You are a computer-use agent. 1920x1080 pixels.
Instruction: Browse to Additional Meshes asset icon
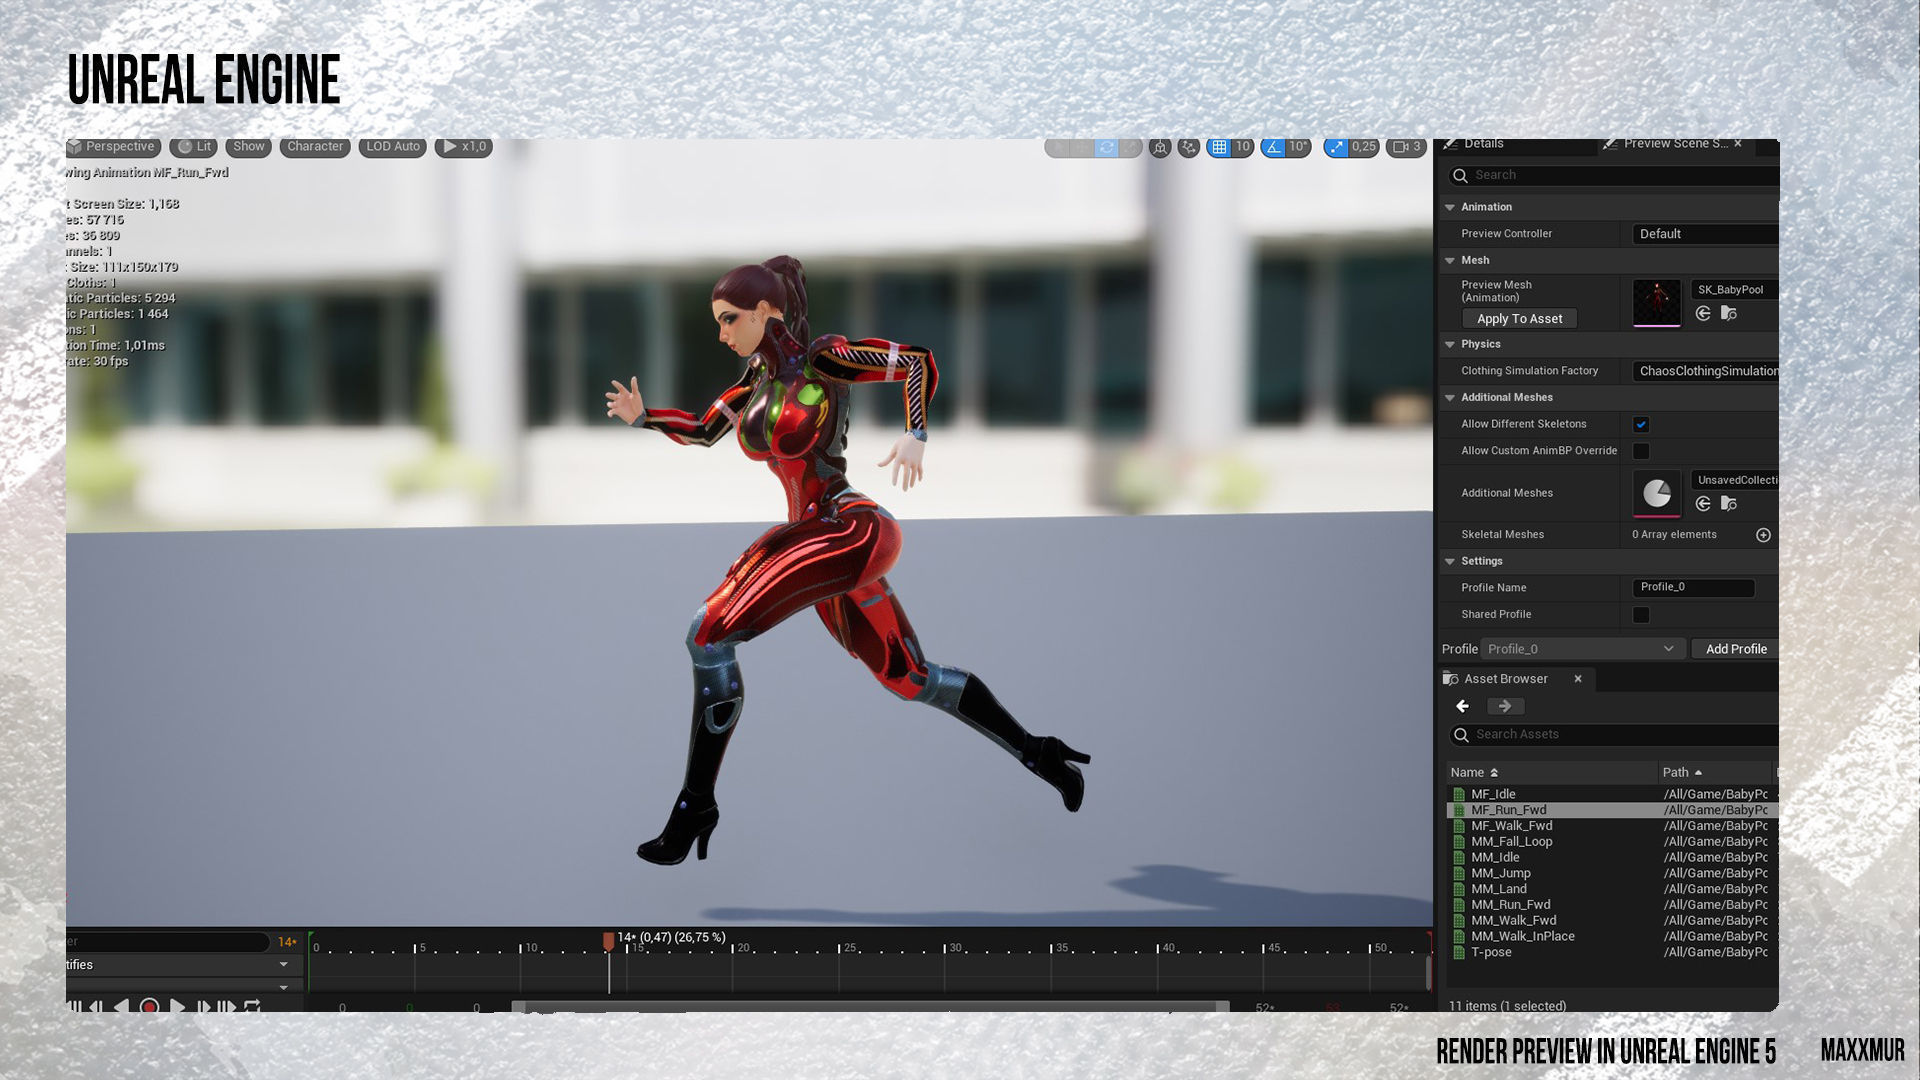1729,504
